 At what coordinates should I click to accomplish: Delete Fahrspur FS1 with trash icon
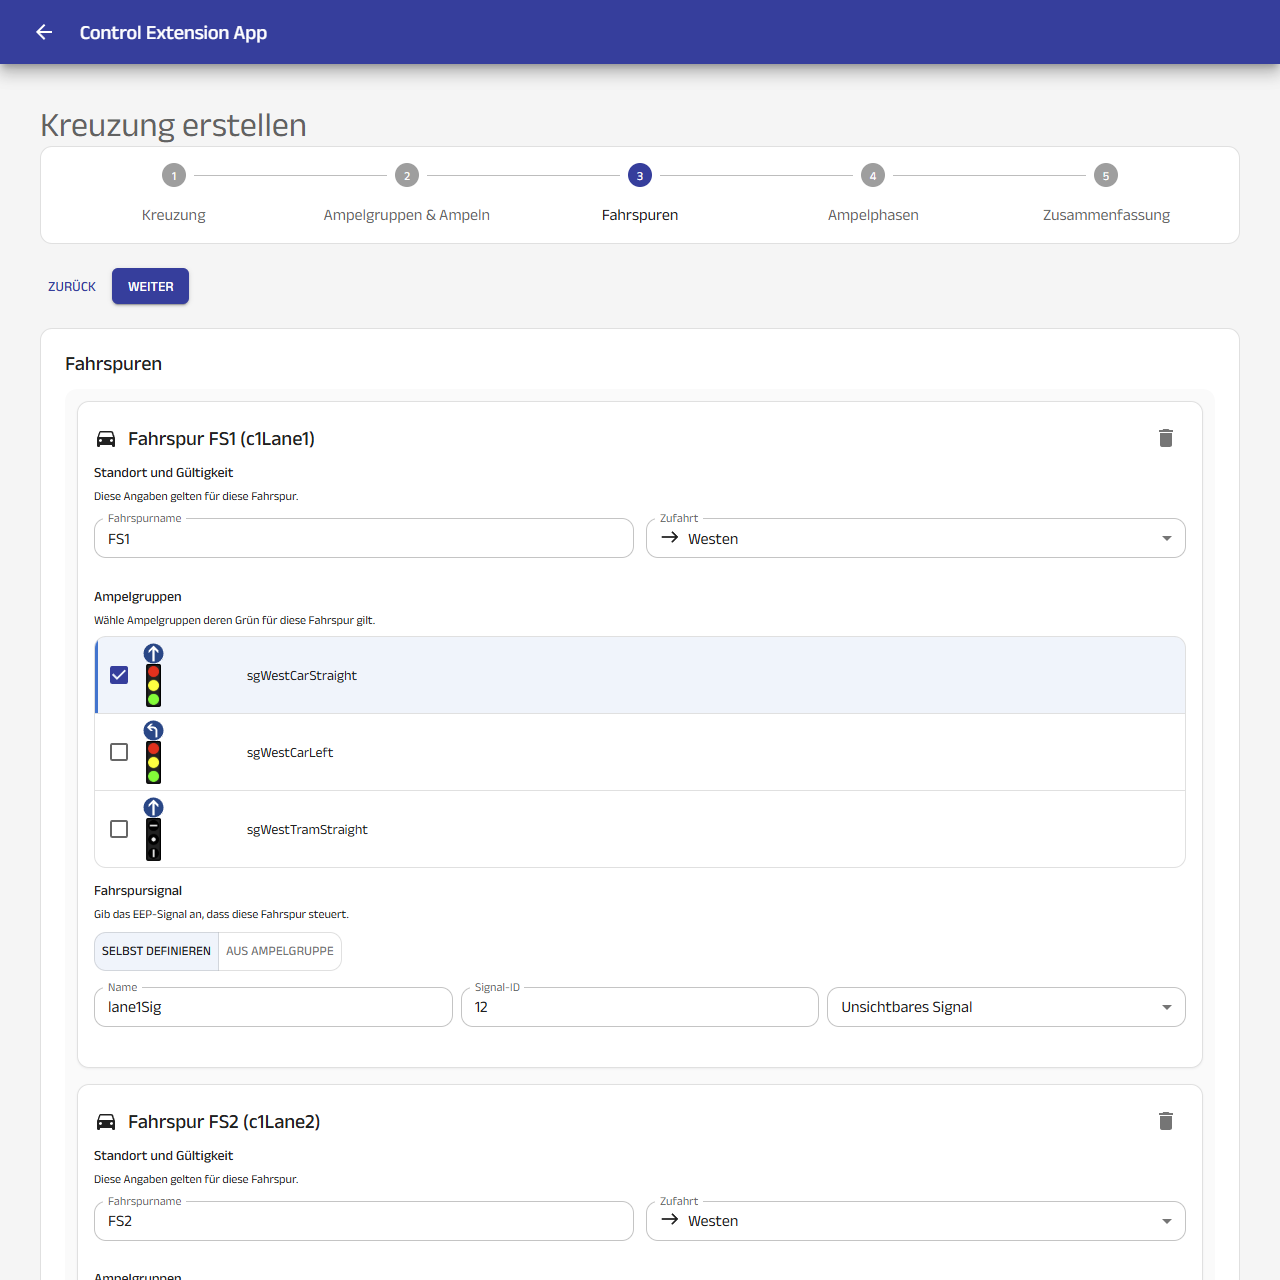tap(1165, 438)
